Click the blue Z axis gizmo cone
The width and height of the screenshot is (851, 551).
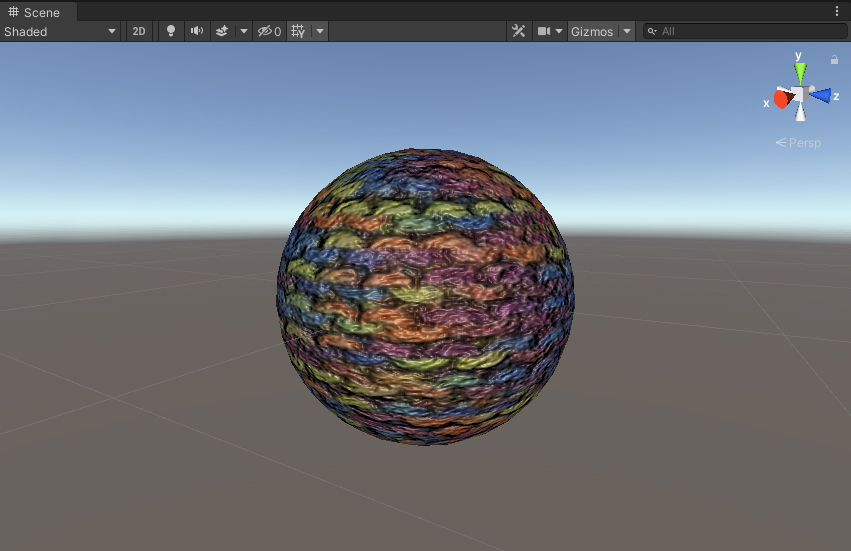click(822, 95)
